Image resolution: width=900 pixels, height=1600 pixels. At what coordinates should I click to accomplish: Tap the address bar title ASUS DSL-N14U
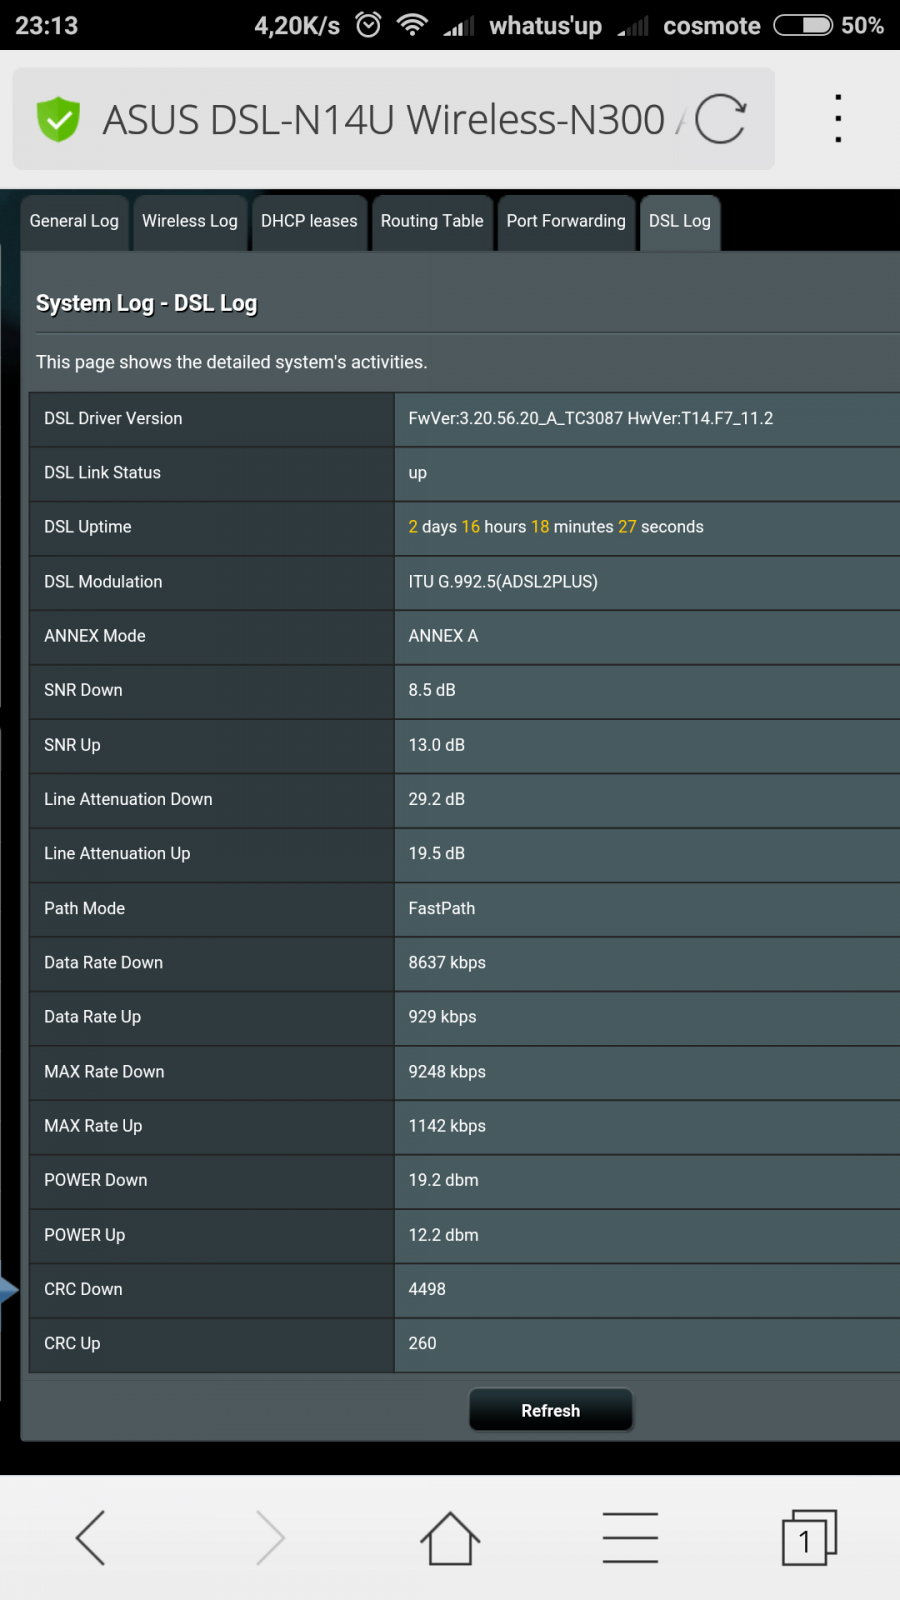384,120
